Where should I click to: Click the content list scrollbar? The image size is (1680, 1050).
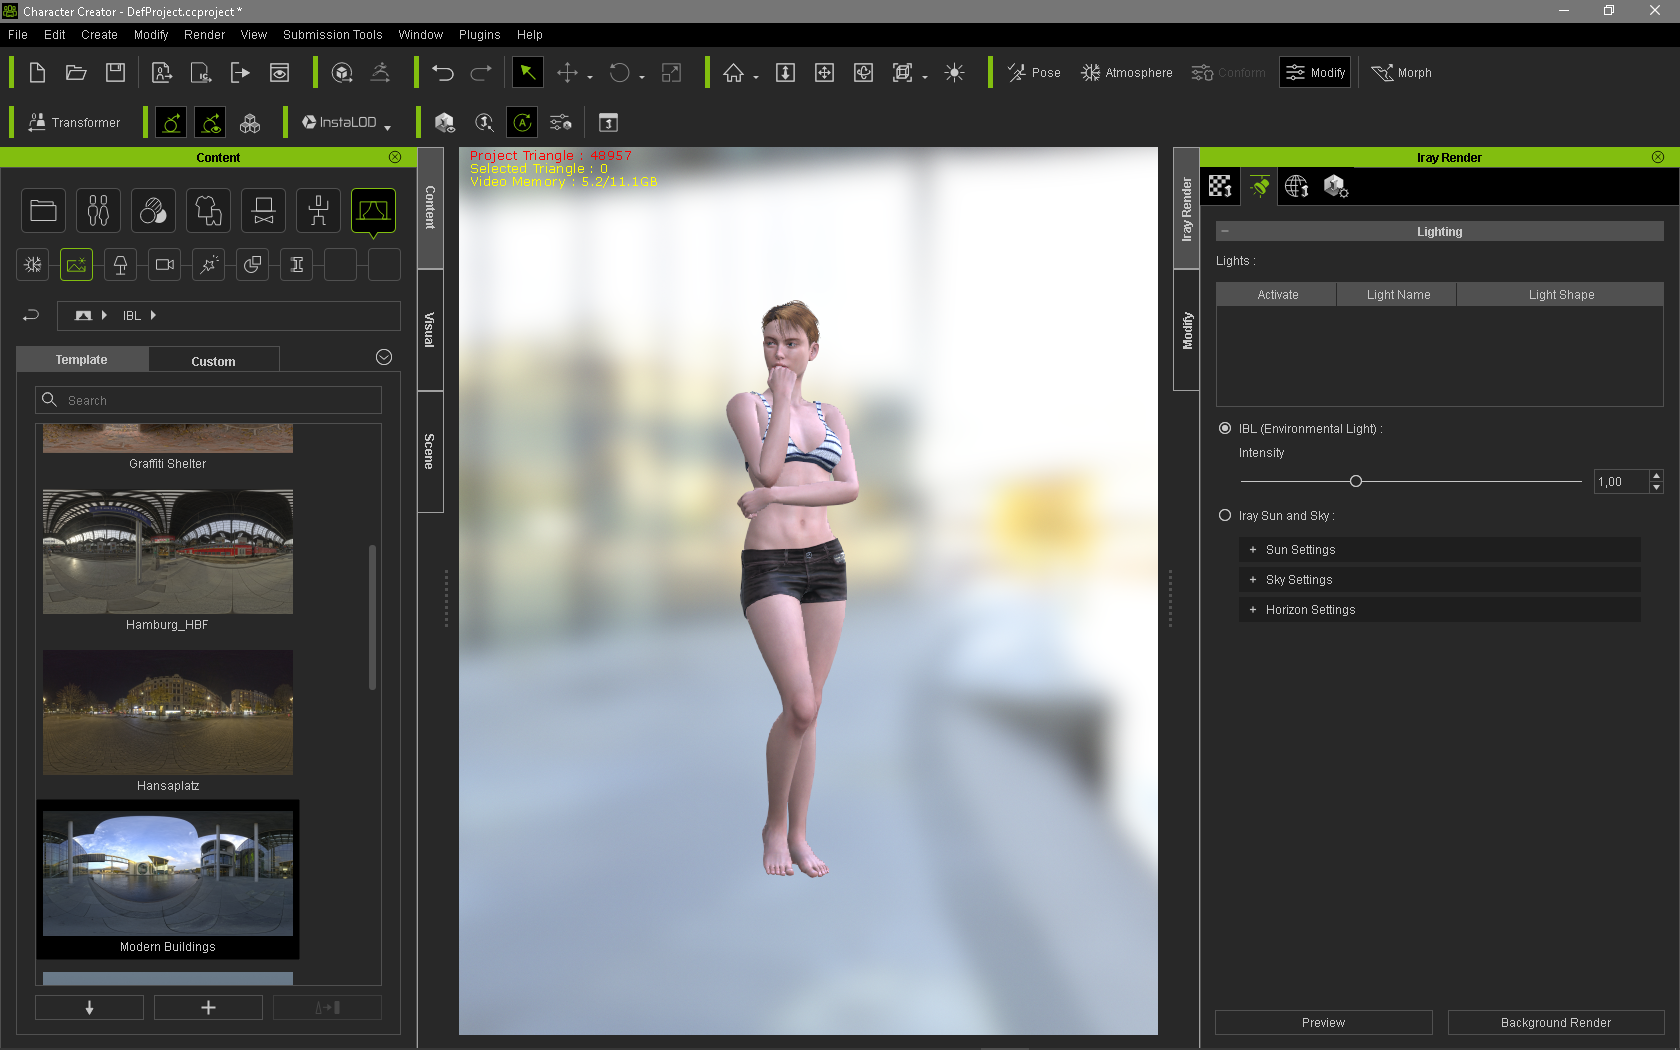click(373, 617)
